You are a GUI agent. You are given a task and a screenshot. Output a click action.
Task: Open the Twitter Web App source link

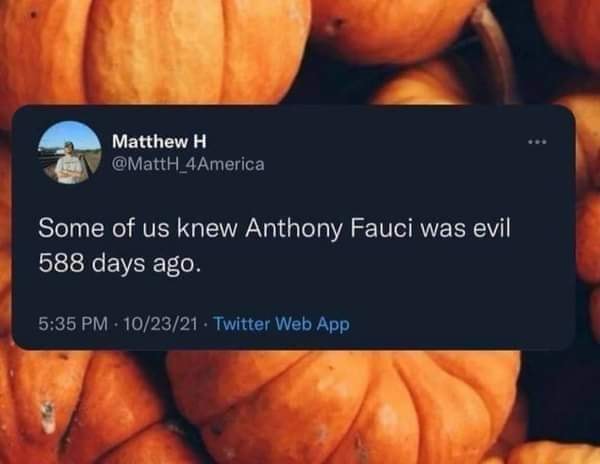[x=282, y=323]
